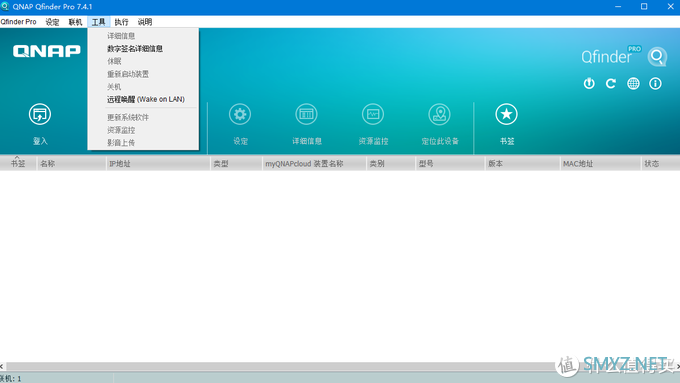Open the 设定 menu in the menu bar
This screenshot has height=383, width=680.
52,22
